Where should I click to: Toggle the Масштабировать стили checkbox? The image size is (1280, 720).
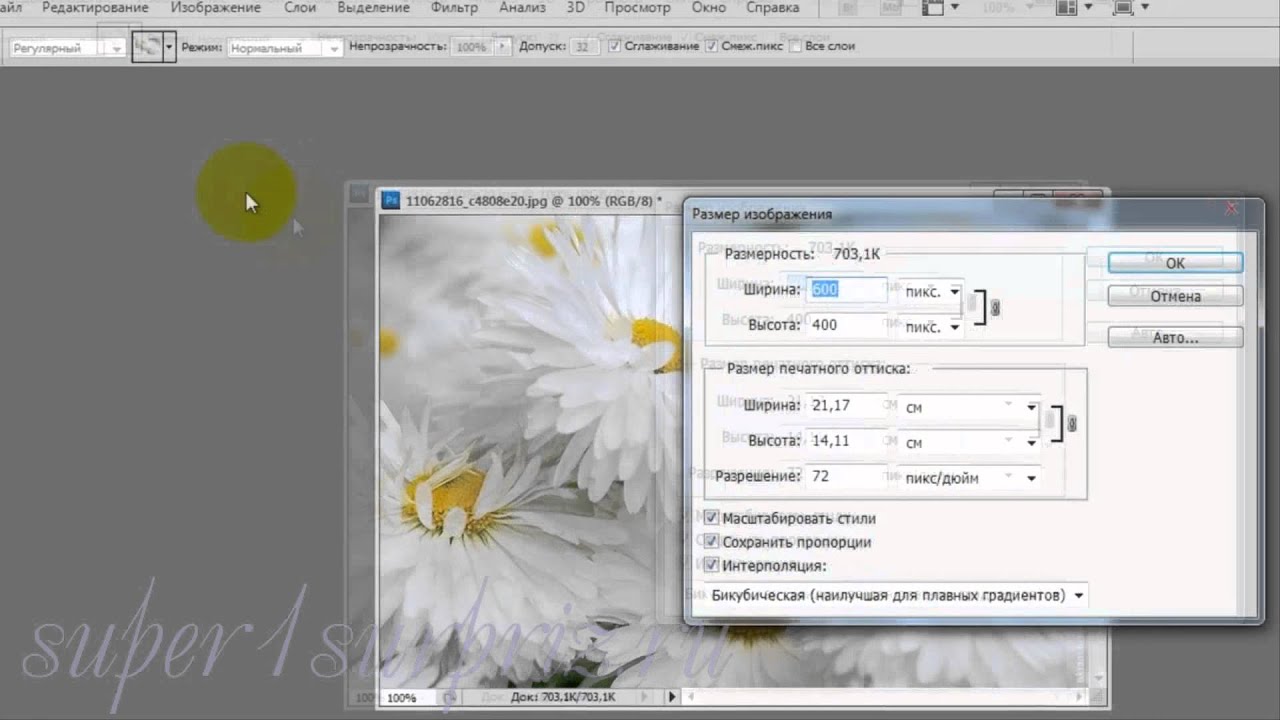tap(711, 518)
